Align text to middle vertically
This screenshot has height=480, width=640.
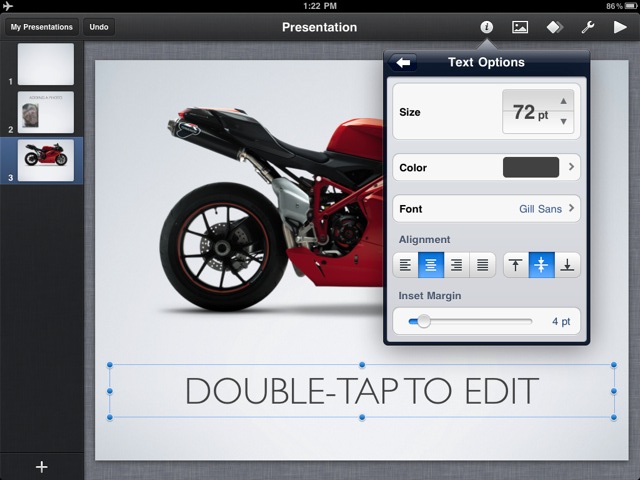pos(541,265)
